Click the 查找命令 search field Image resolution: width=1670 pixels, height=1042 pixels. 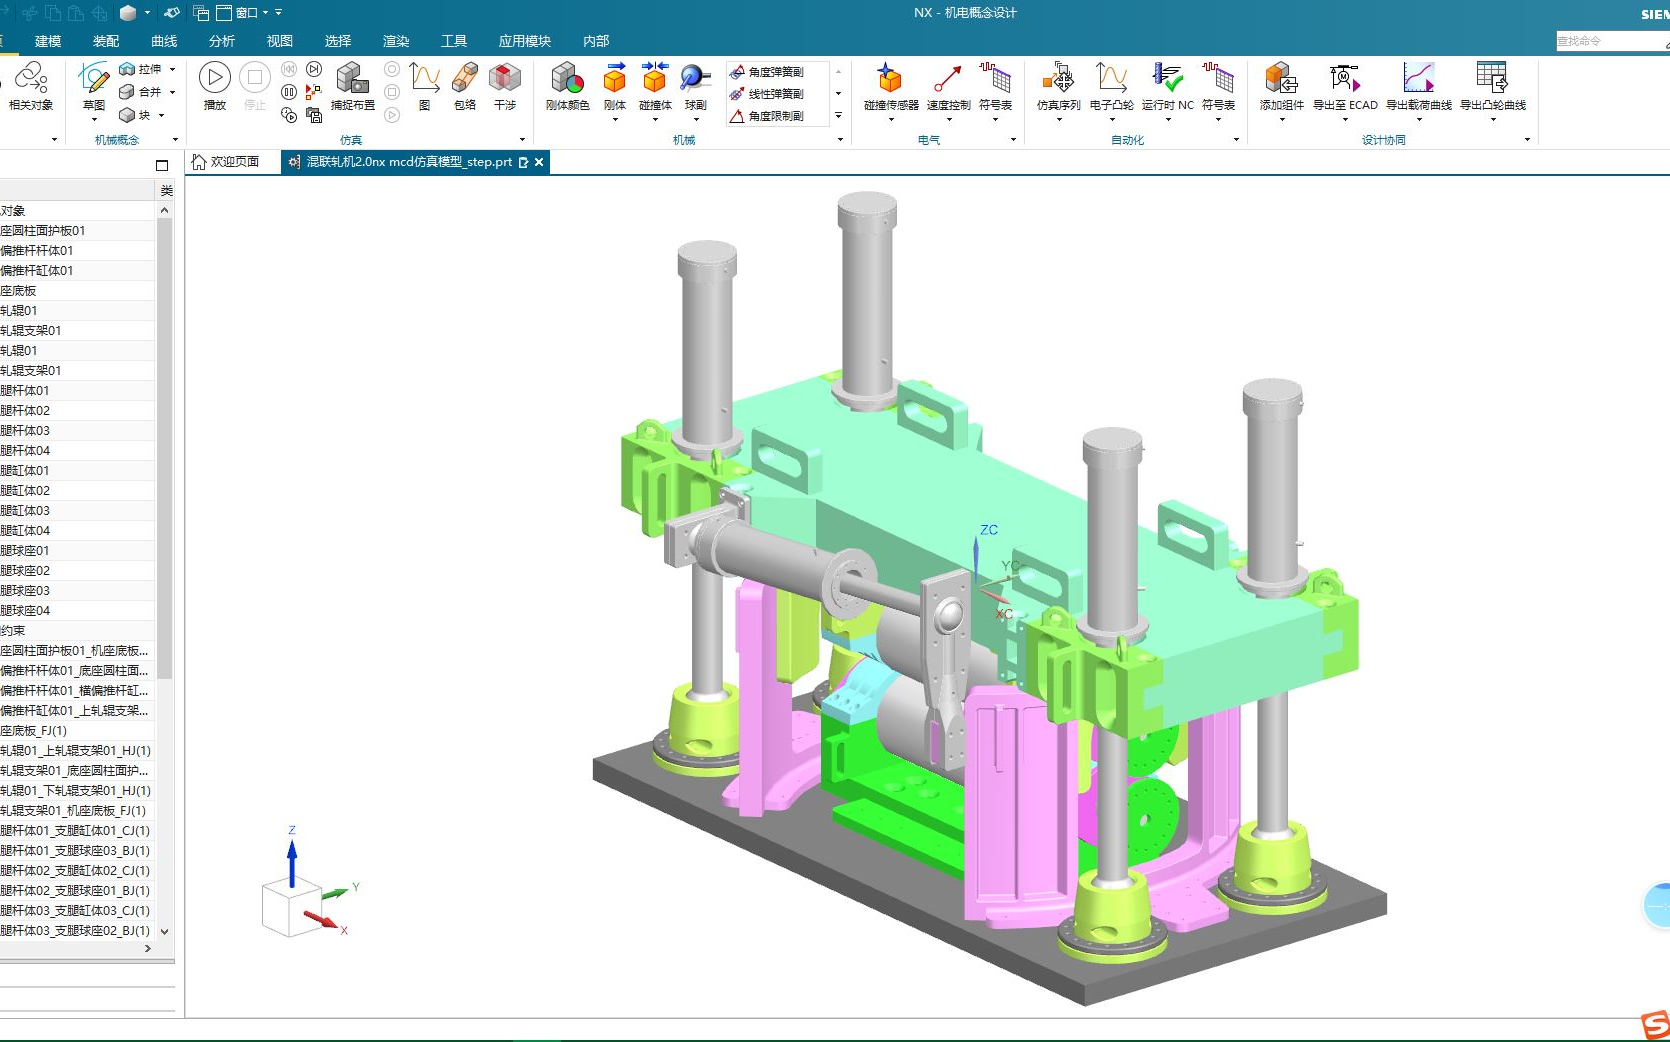[x=1610, y=41]
